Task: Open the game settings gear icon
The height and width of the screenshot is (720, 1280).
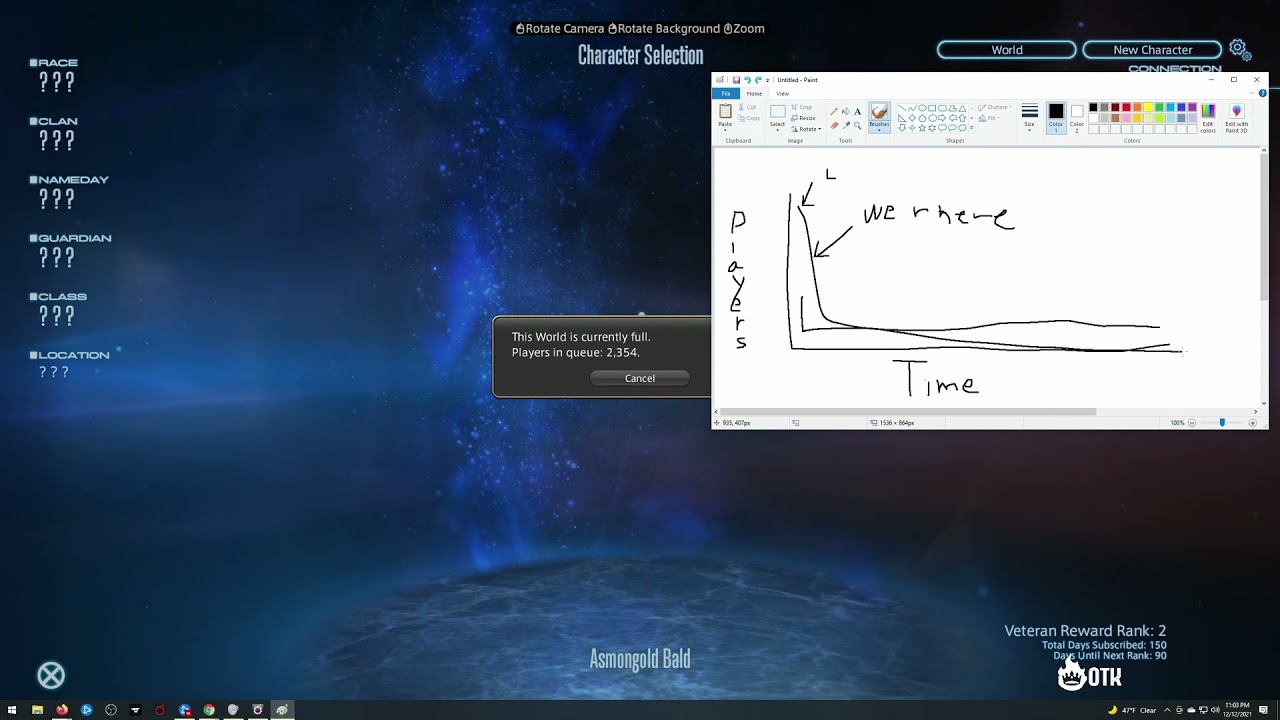Action: coord(1238,49)
